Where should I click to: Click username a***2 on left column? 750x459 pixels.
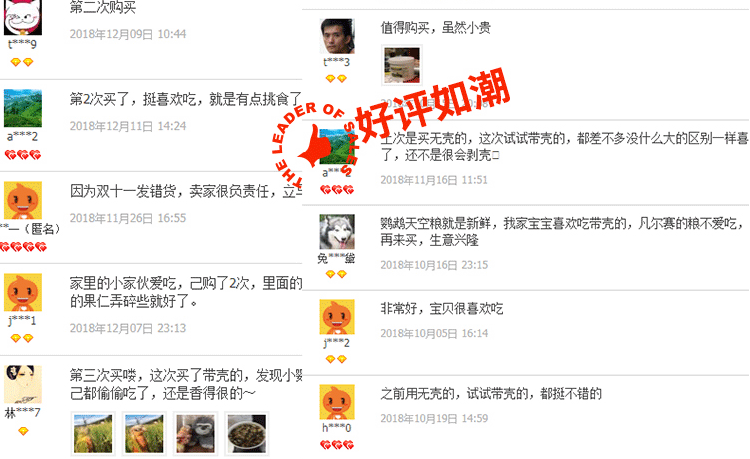point(22,137)
